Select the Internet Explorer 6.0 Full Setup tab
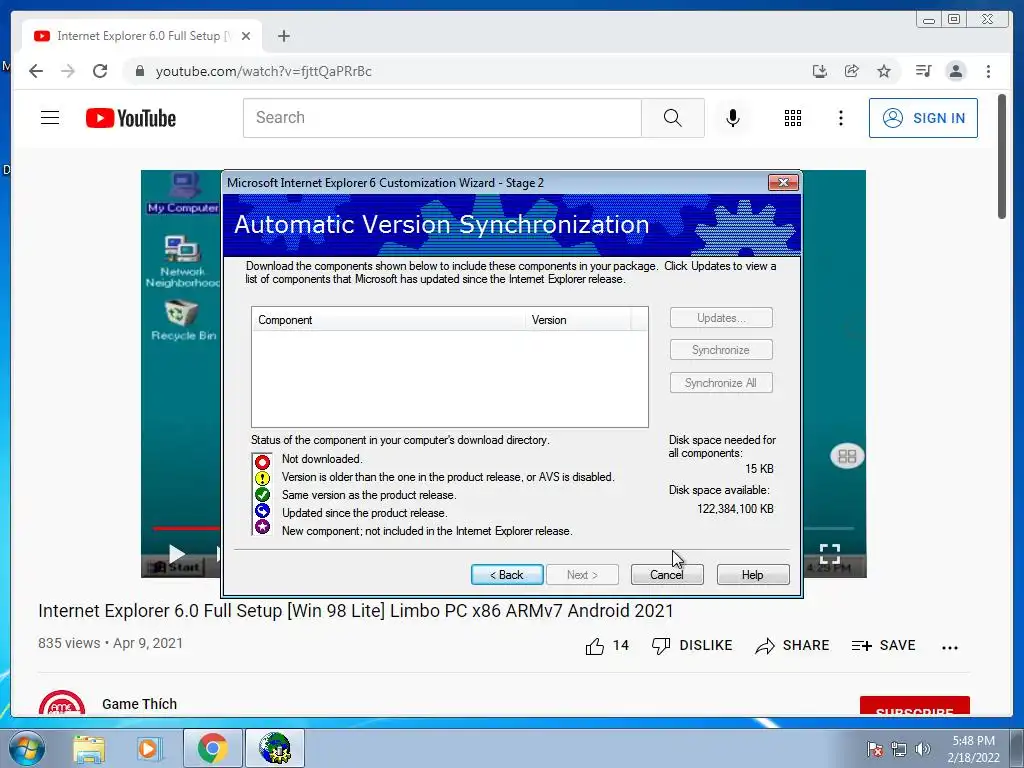This screenshot has height=768, width=1024. (142, 36)
